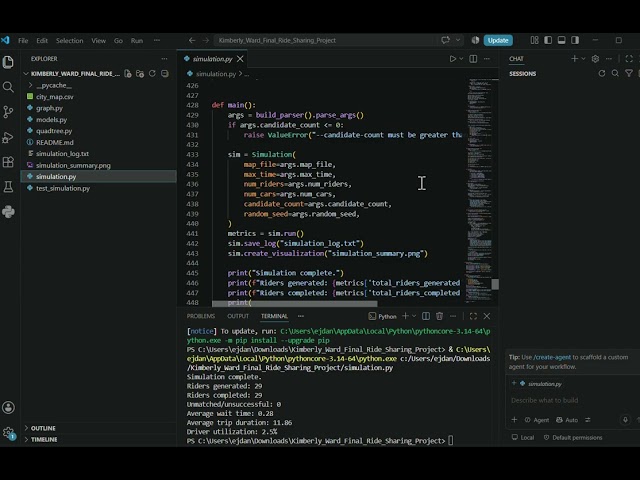Split the terminal panel
Image resolution: width=640 pixels, height=480 pixels.
pyautogui.click(x=426, y=316)
